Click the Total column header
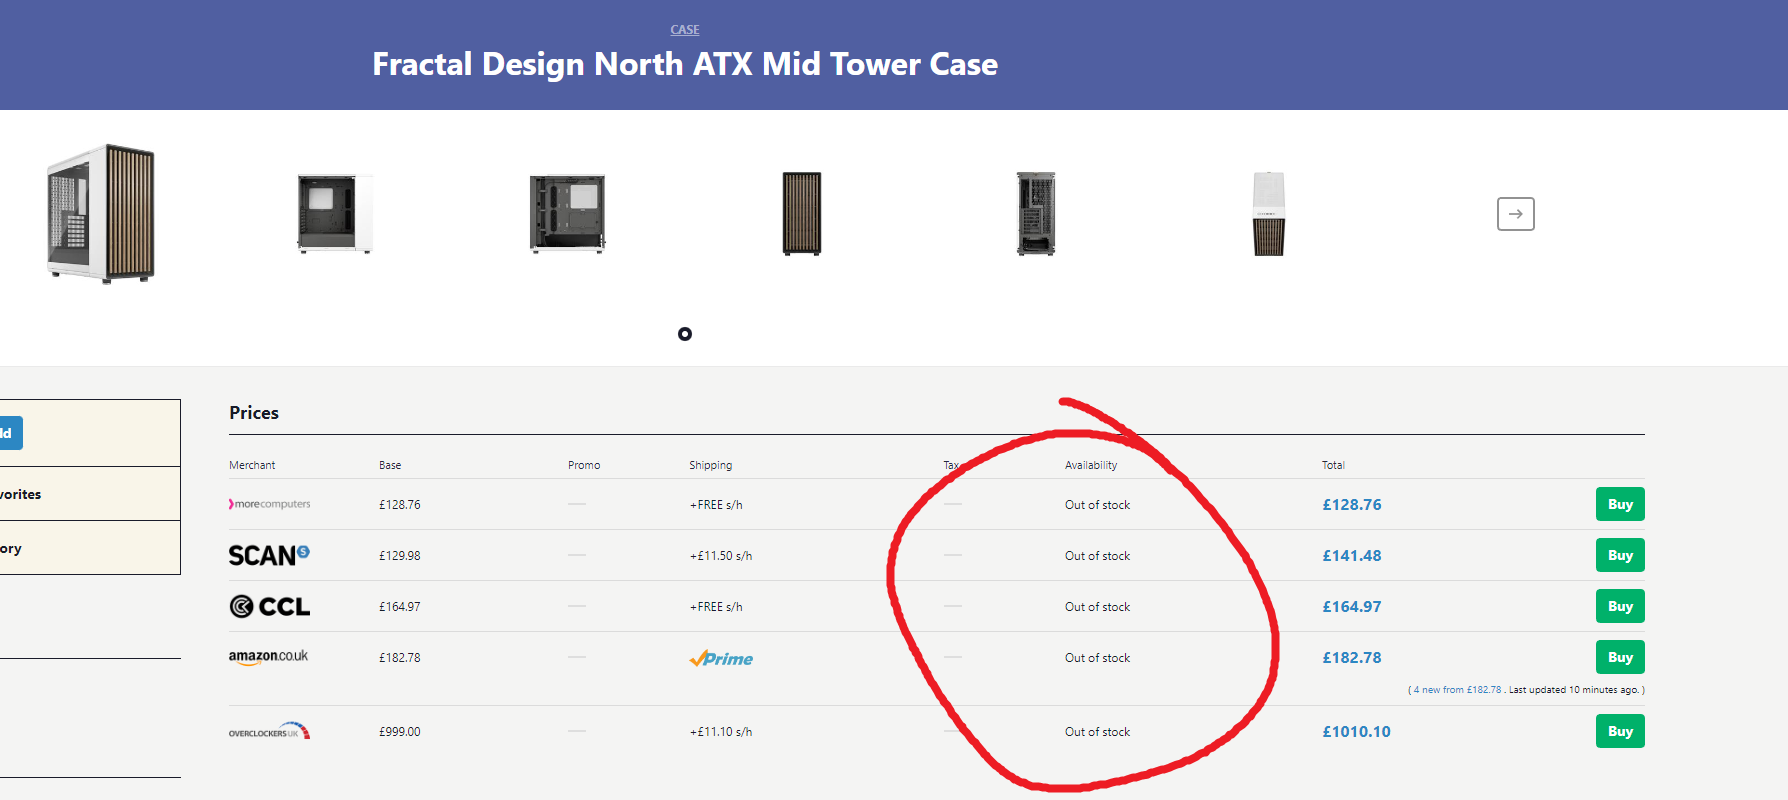Screen dimensions: 1788x800 [1333, 465]
